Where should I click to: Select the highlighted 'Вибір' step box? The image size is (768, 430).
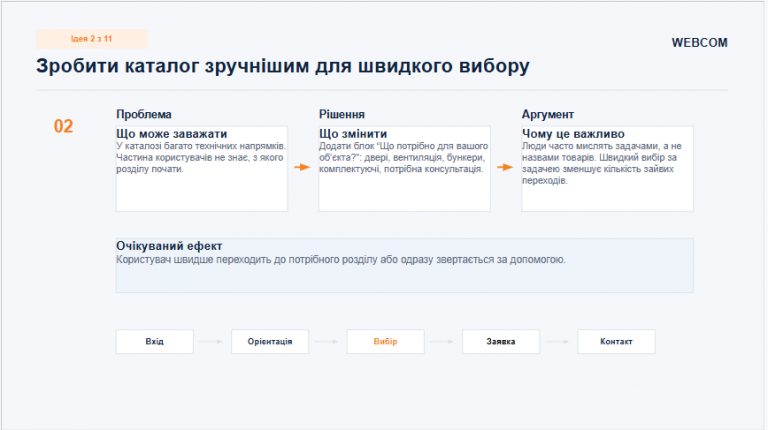[385, 341]
